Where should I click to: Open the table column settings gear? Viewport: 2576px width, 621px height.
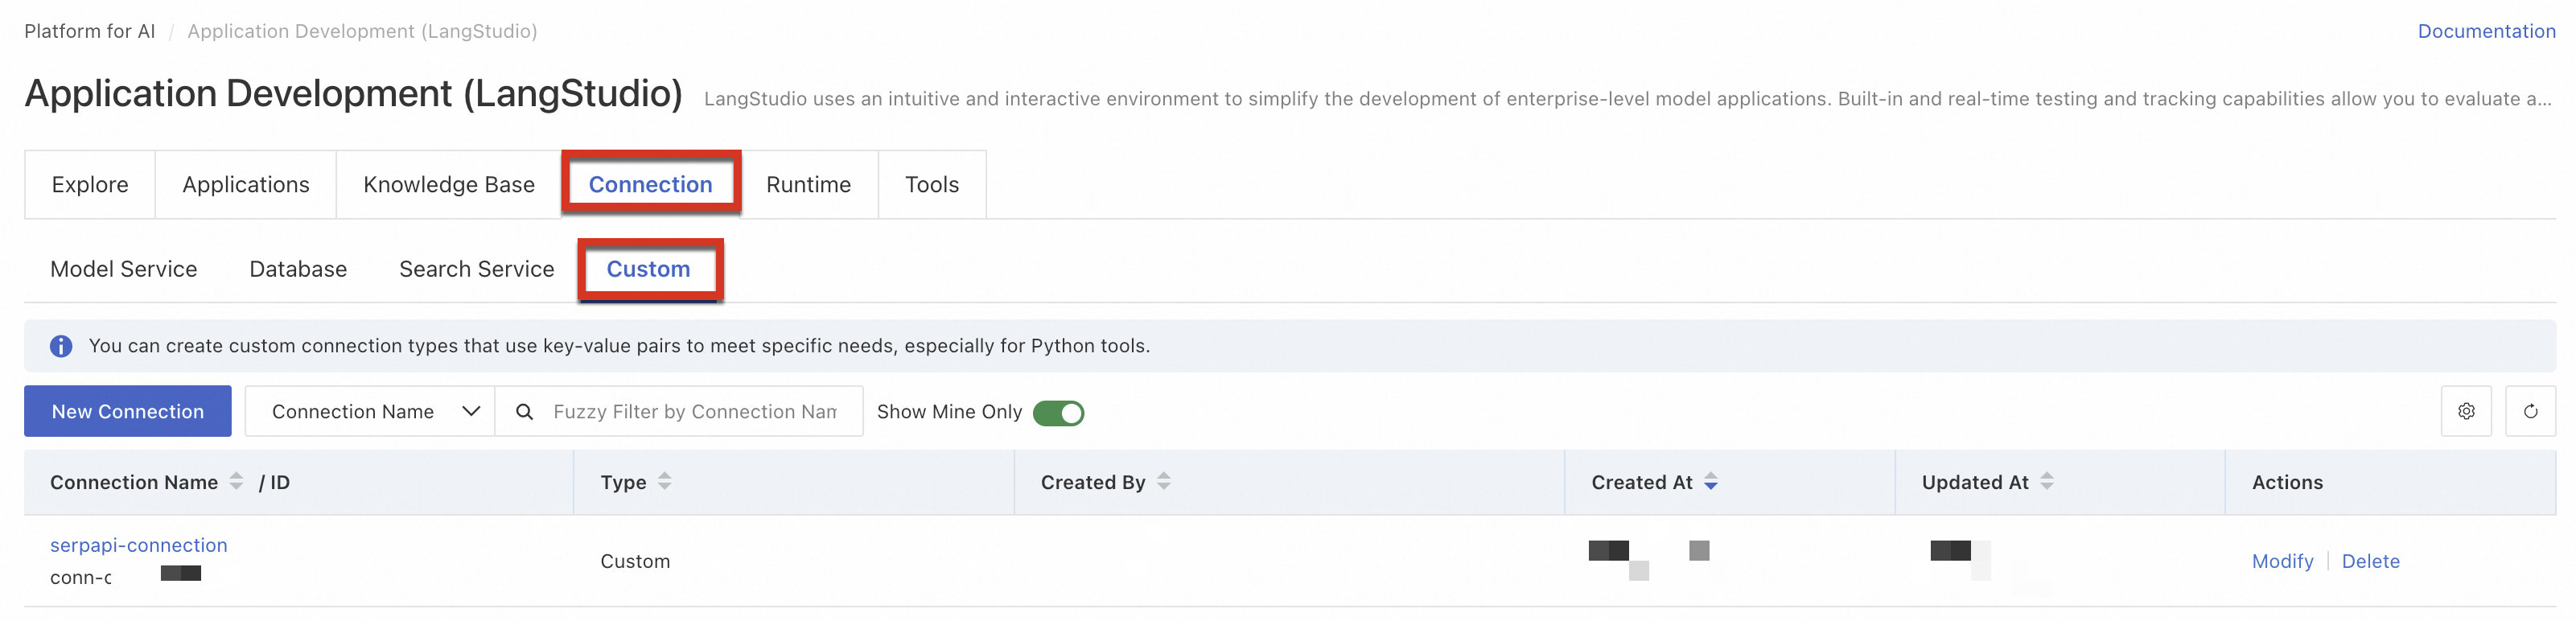[x=2466, y=411]
